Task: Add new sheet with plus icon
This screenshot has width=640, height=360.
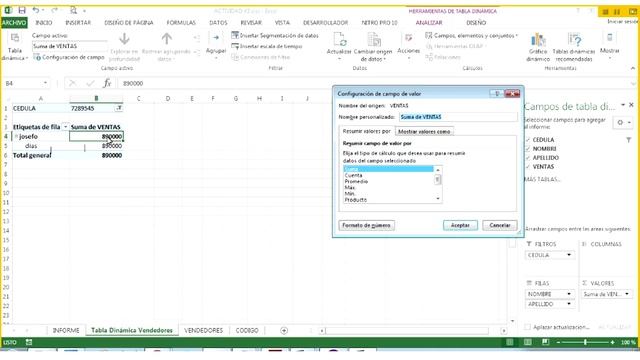Action: click(284, 331)
